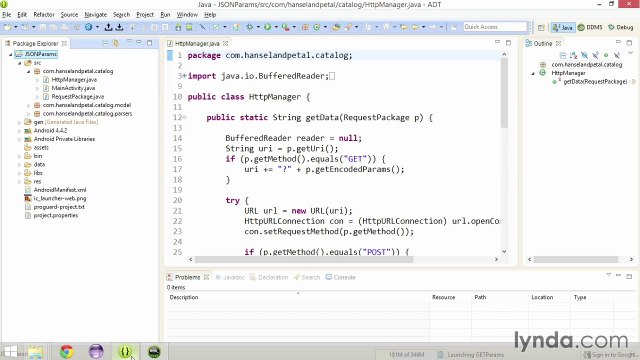
Task: Open the Project menu
Action: coord(145,14)
